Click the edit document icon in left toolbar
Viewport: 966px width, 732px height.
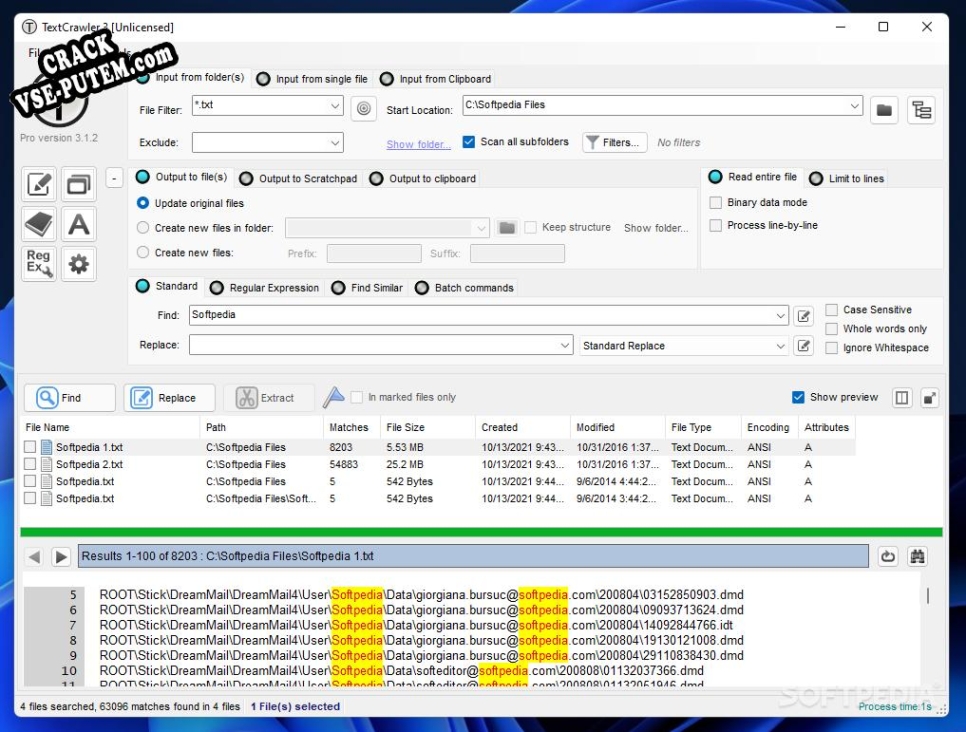[39, 184]
